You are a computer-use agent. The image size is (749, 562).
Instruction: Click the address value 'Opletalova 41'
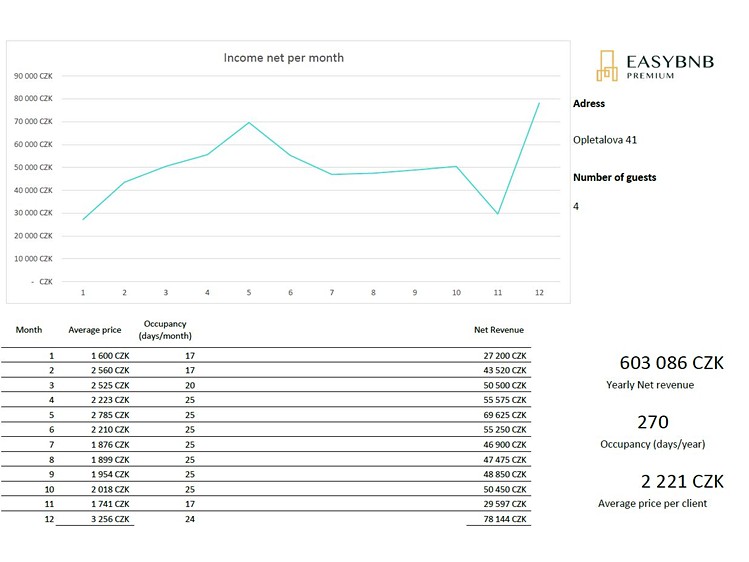(x=605, y=140)
